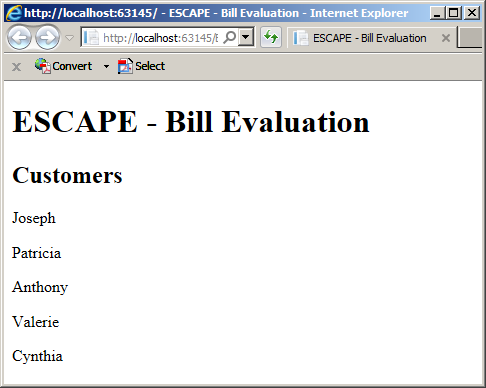
Task: Click the customer name Joseph
Action: tap(34, 219)
